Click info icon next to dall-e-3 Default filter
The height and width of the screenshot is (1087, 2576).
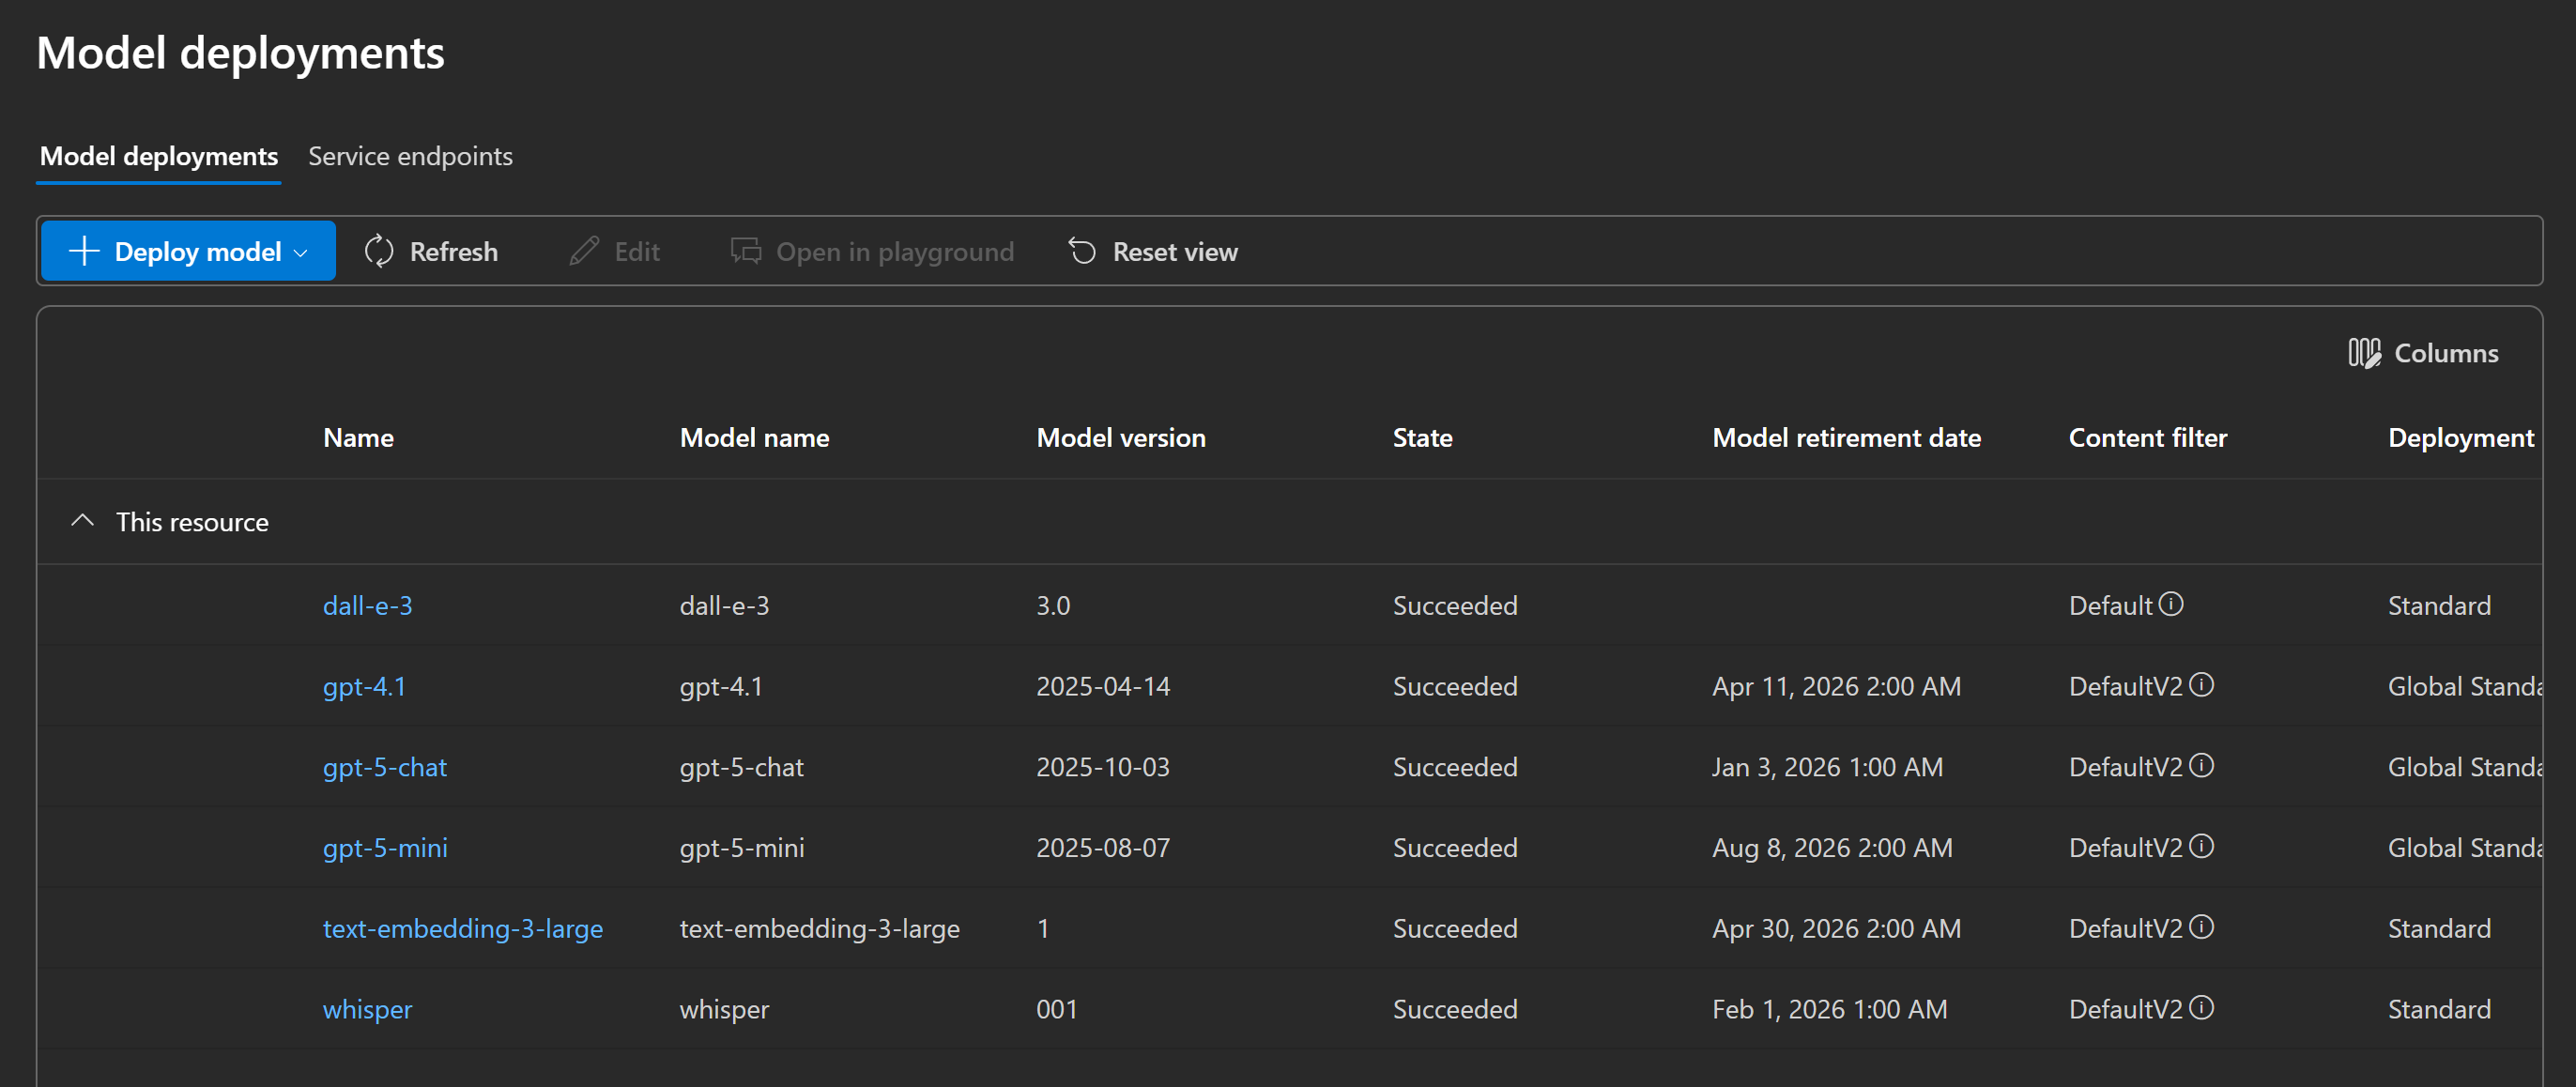tap(2170, 604)
